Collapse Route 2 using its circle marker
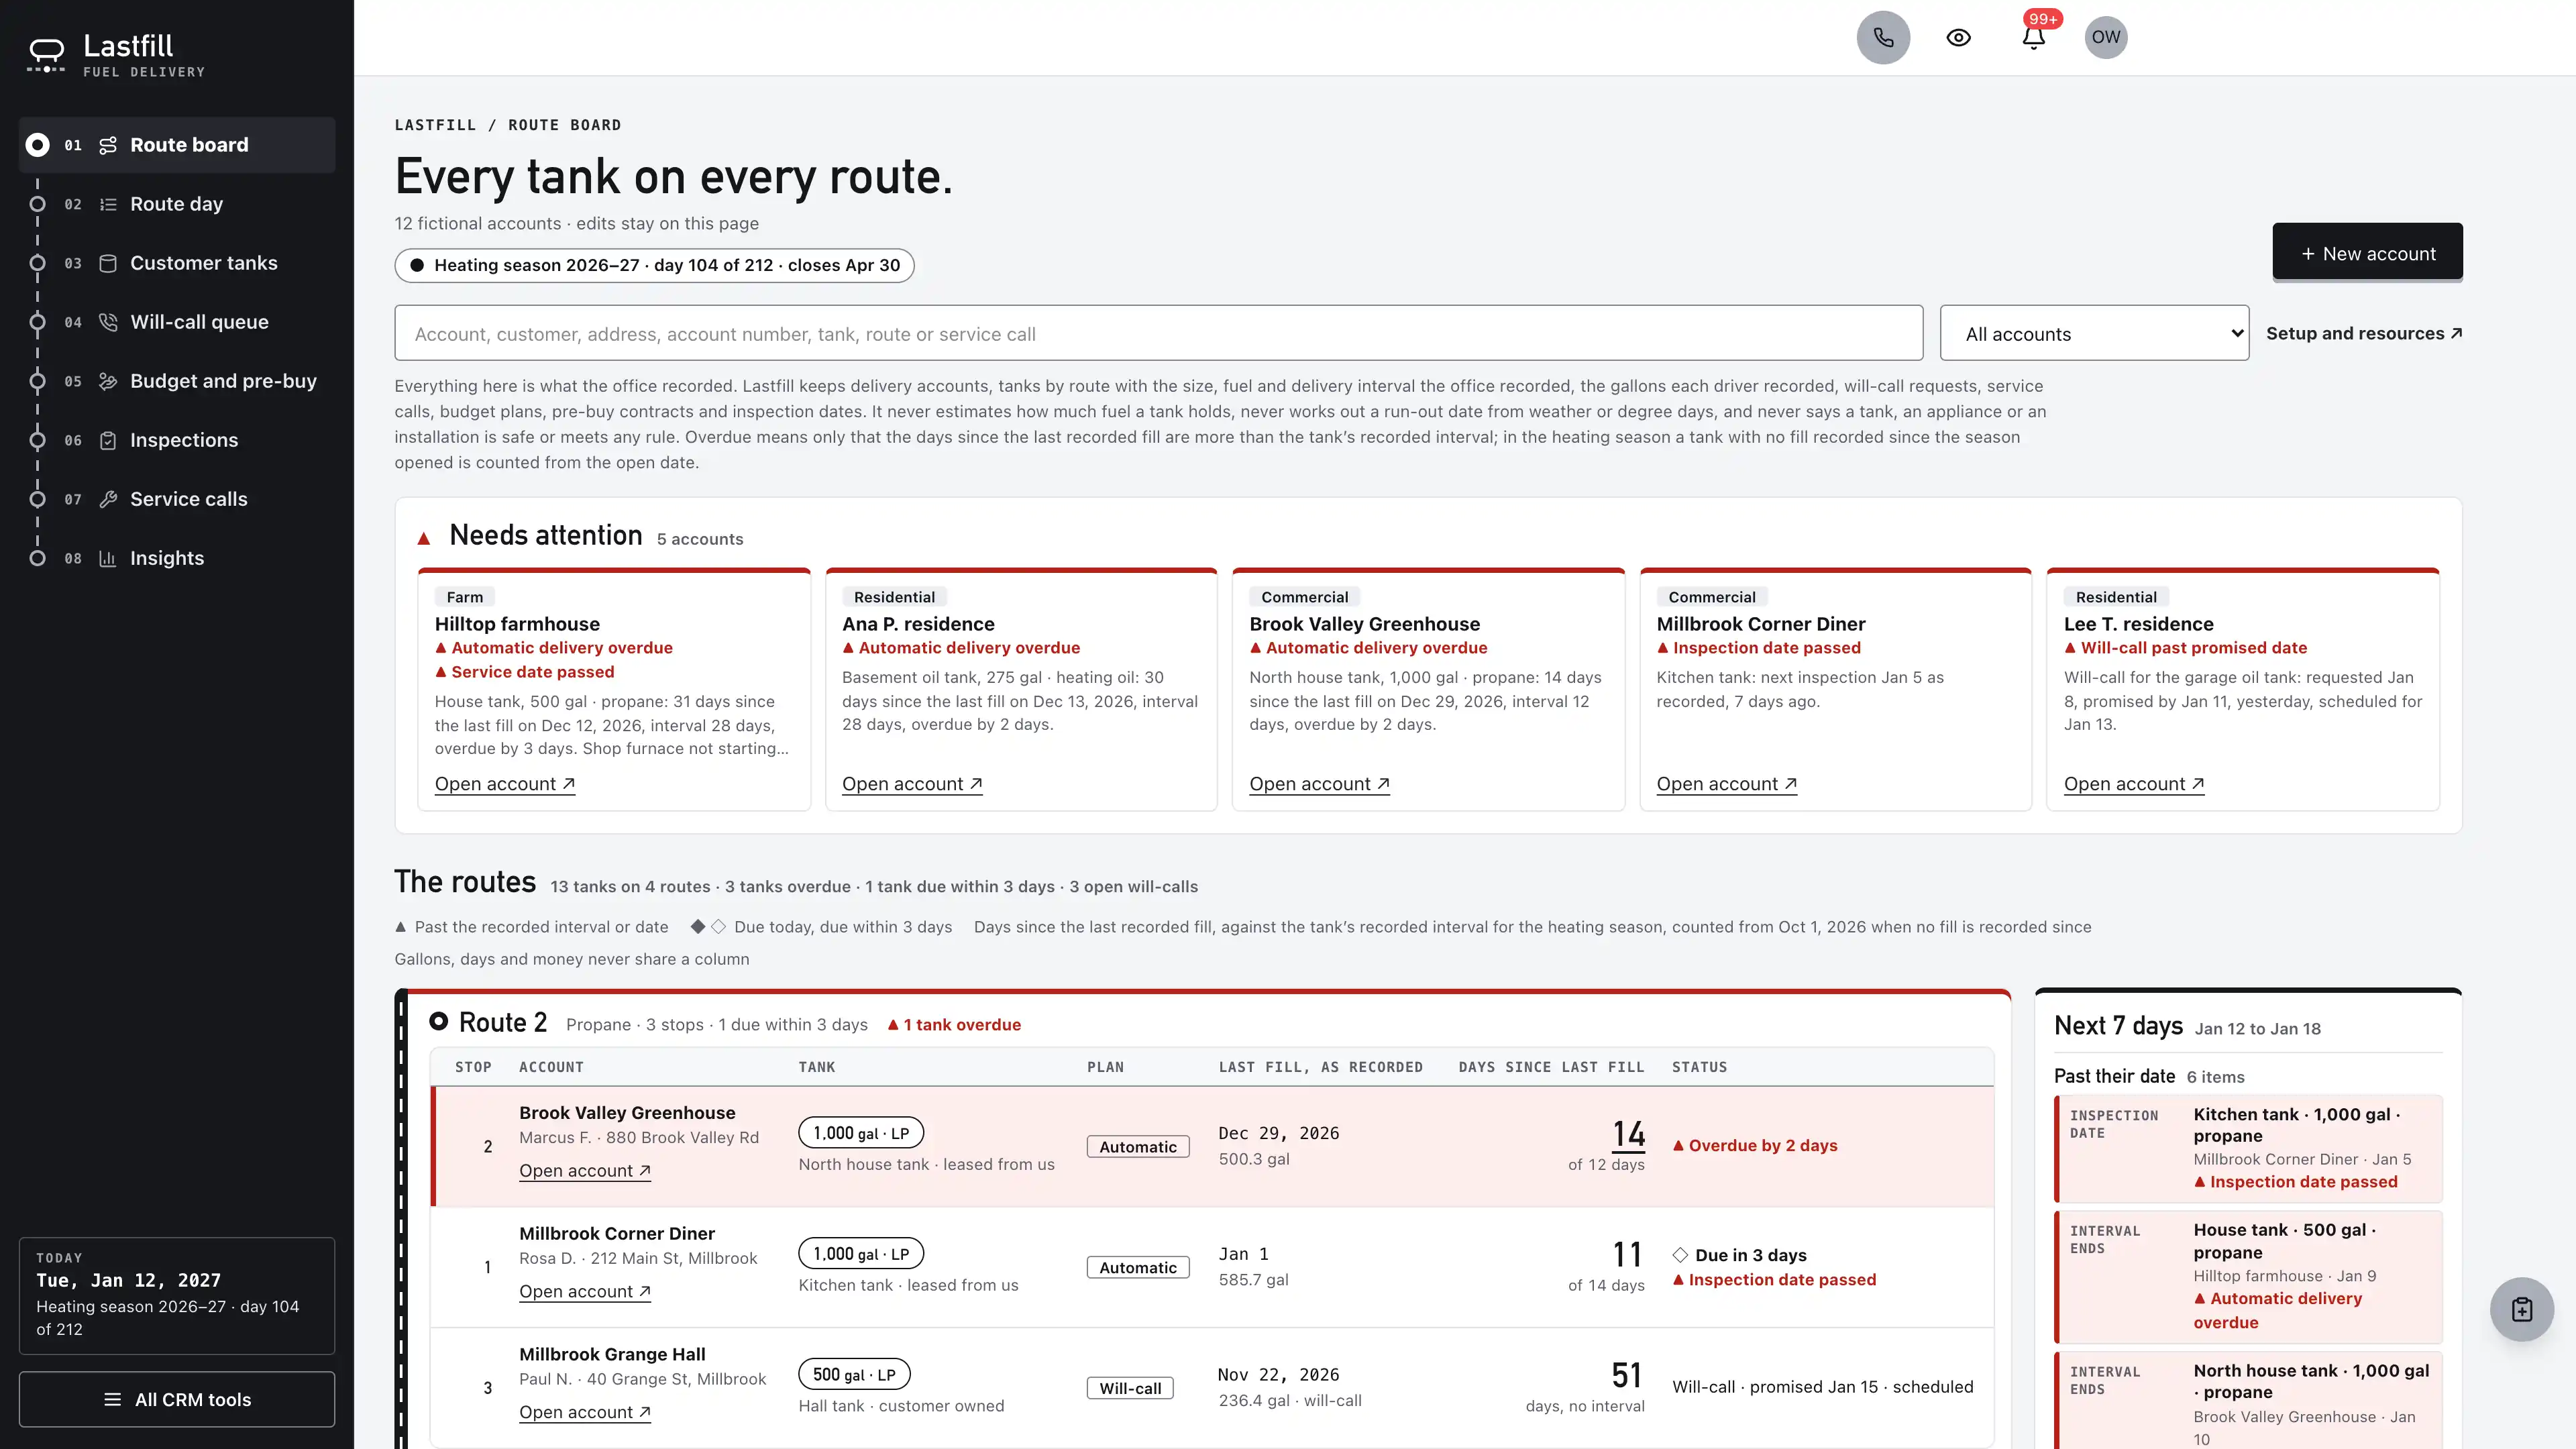 coord(438,1021)
